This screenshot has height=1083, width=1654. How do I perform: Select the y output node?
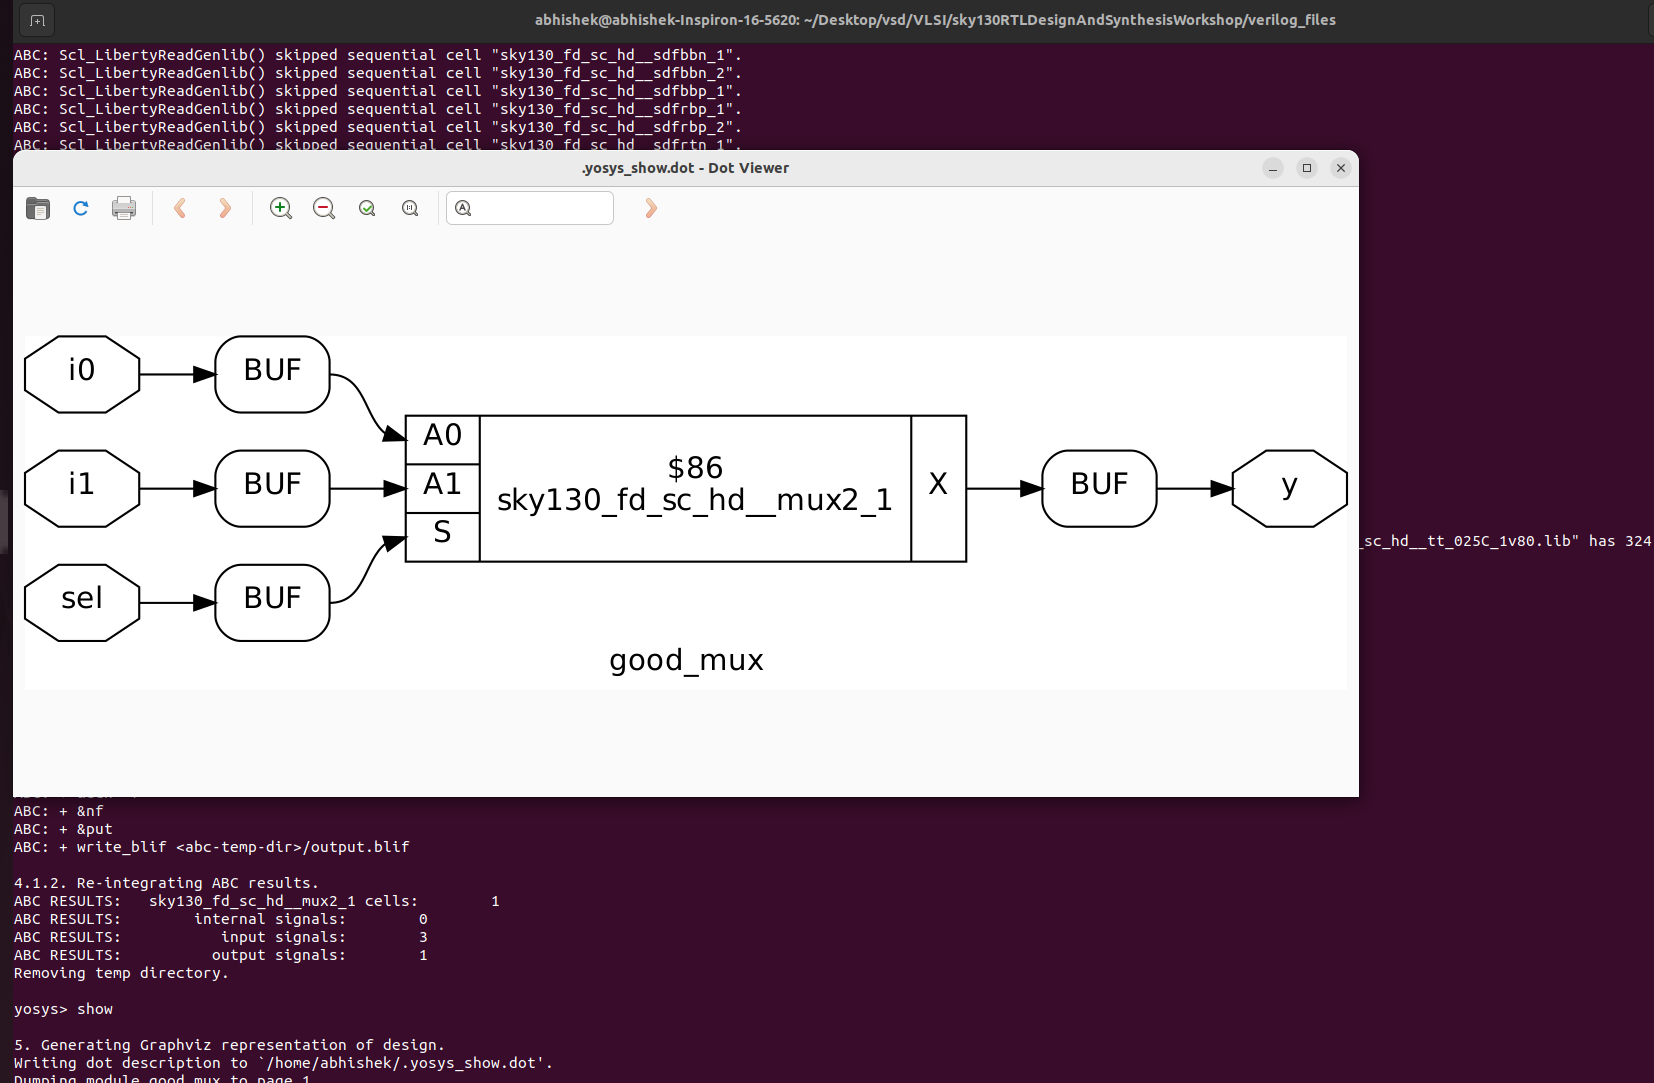1289,488
